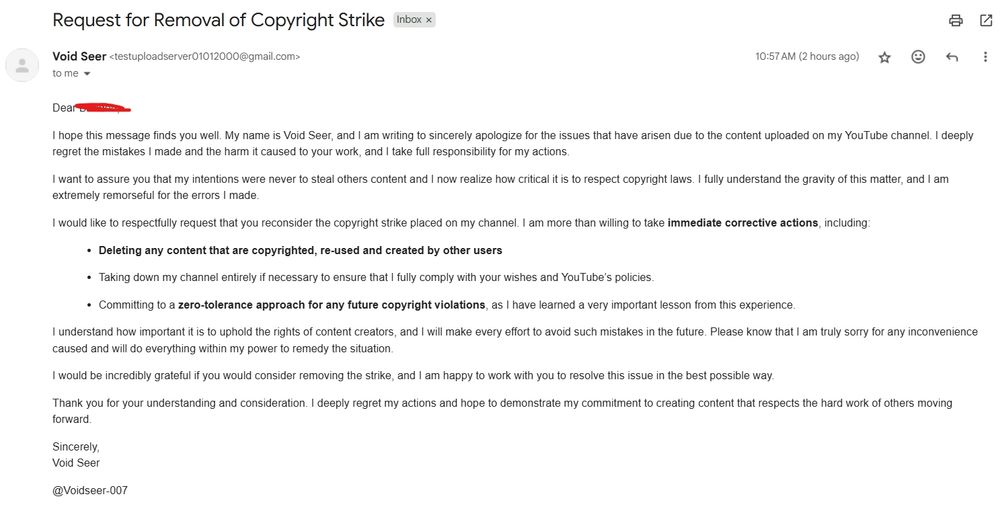Open the email in a new window
Screen dimensions: 1000x519
986,20
